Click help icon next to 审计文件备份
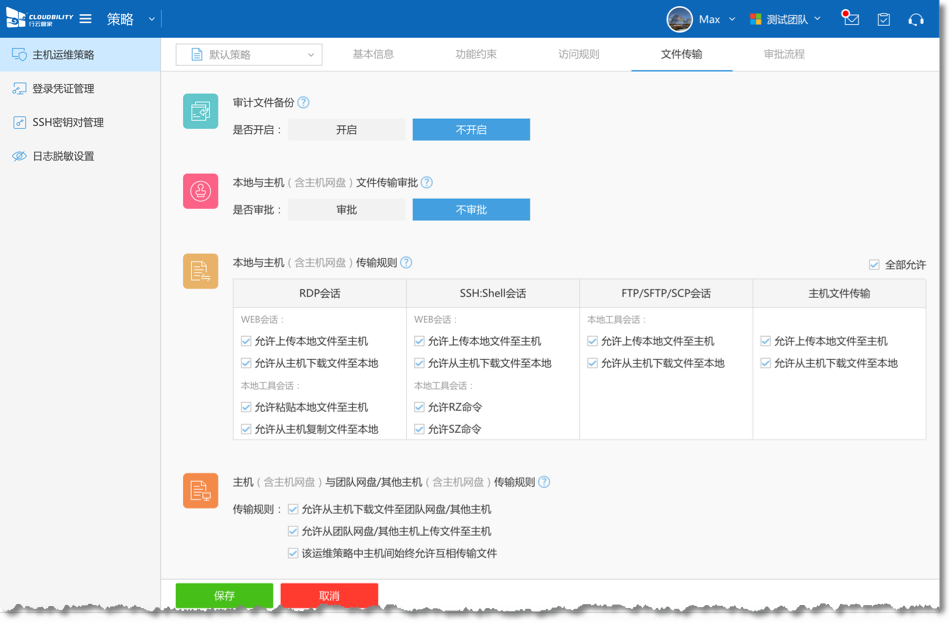The width and height of the screenshot is (950, 623). (304, 102)
